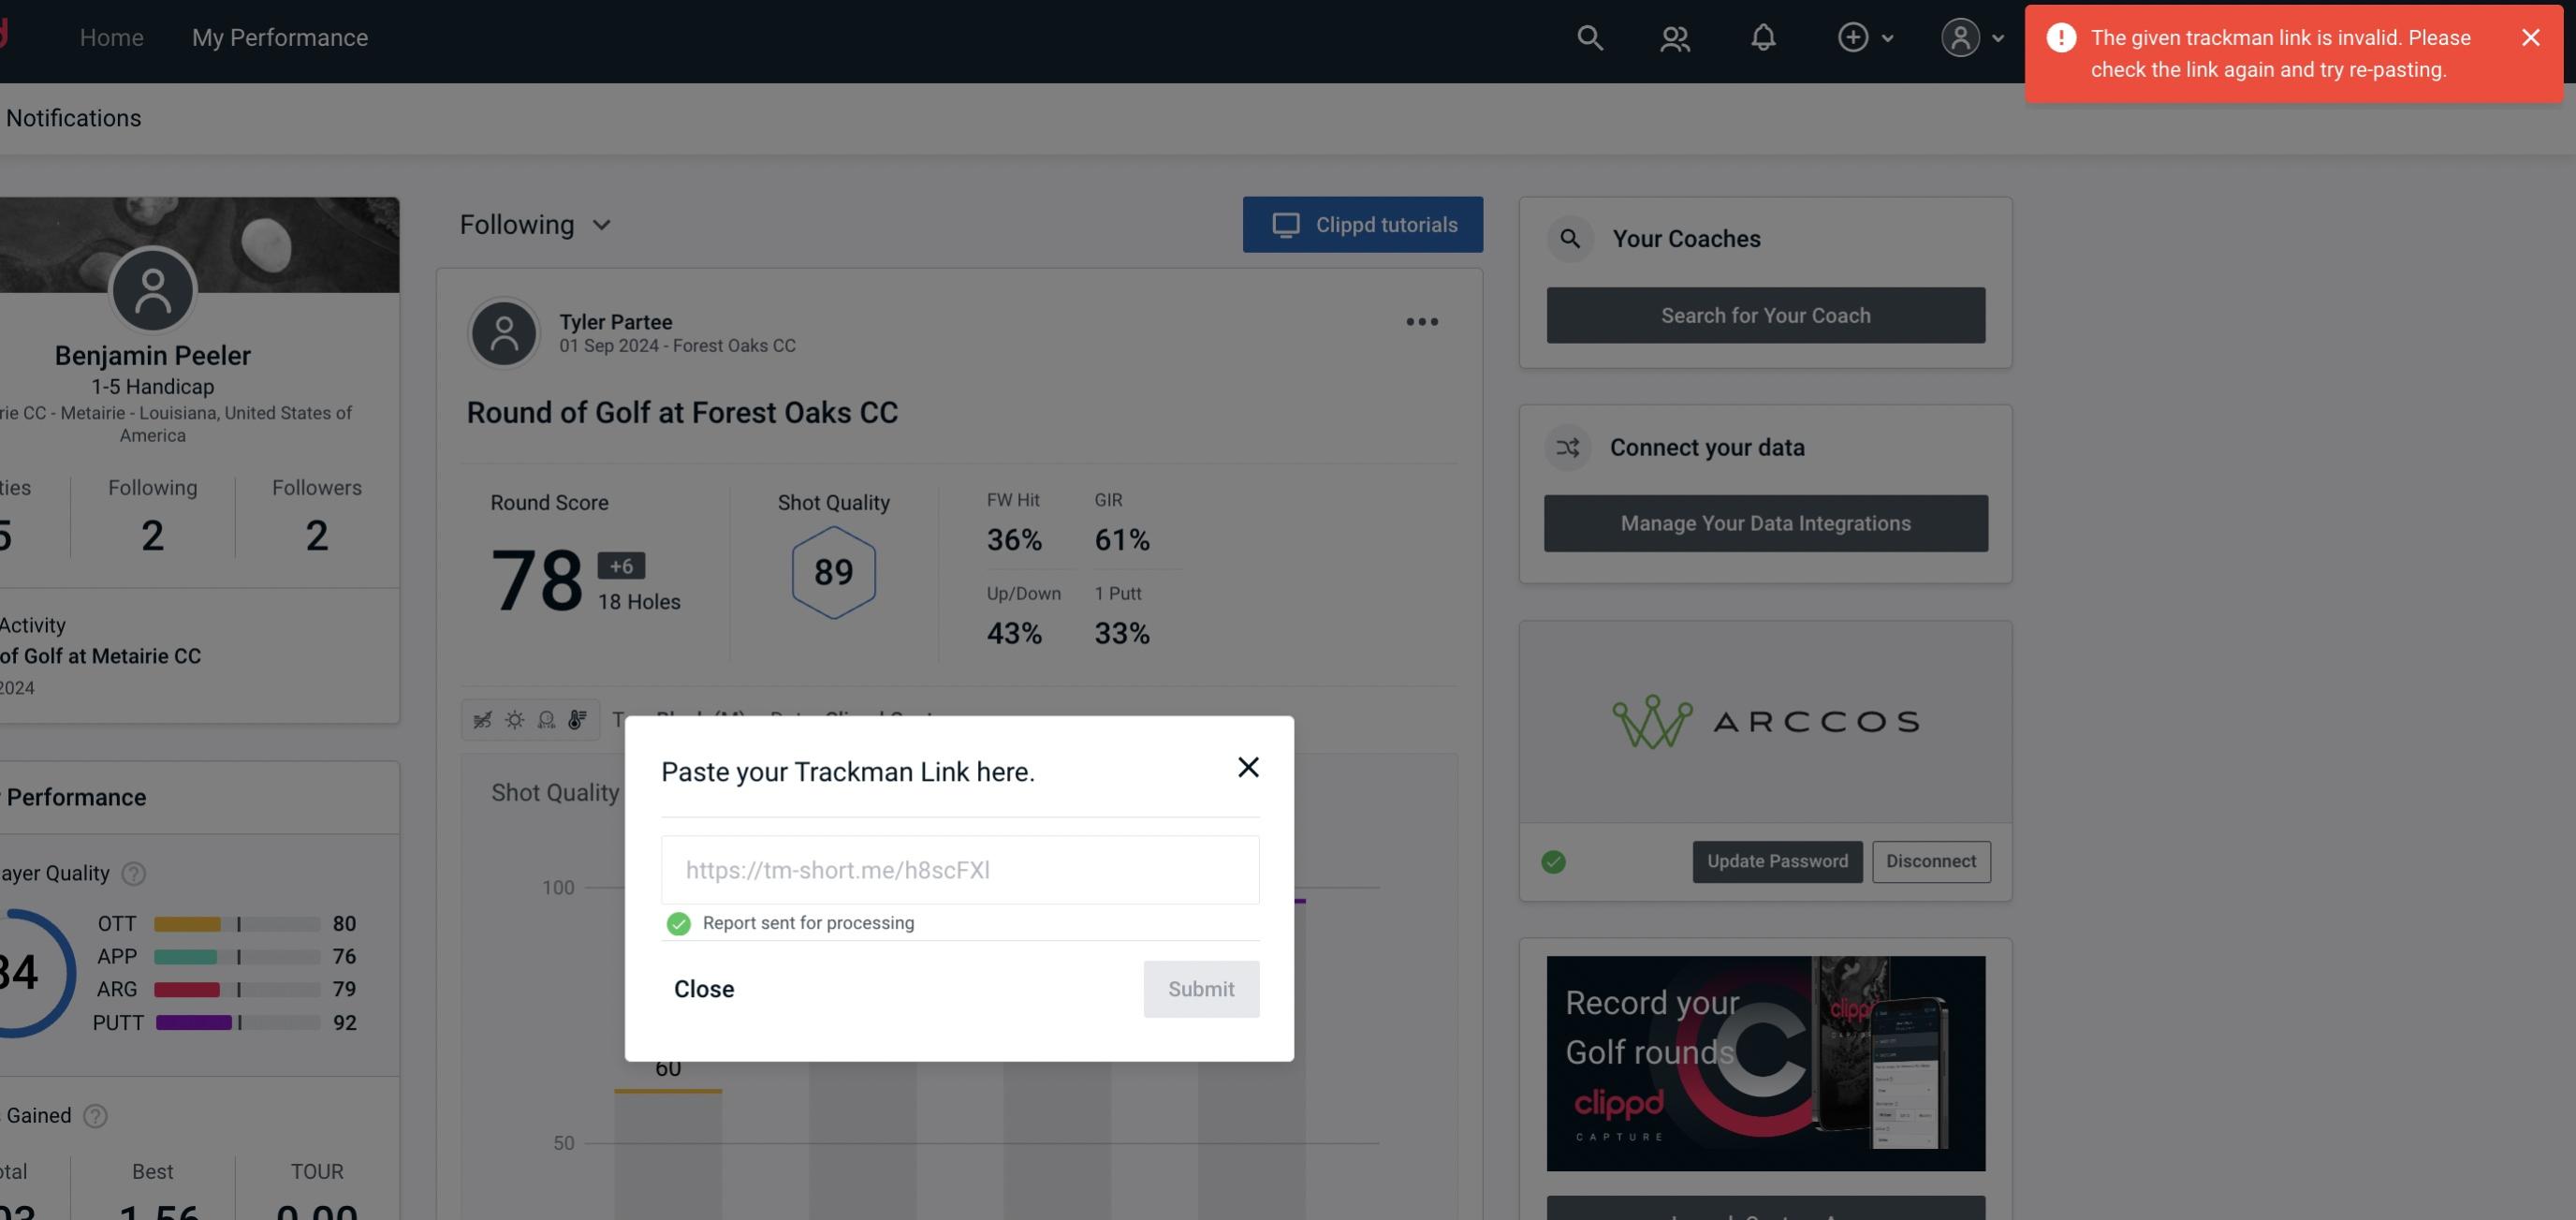Click the people/community icon in navbar
2576x1220 pixels.
(1674, 37)
